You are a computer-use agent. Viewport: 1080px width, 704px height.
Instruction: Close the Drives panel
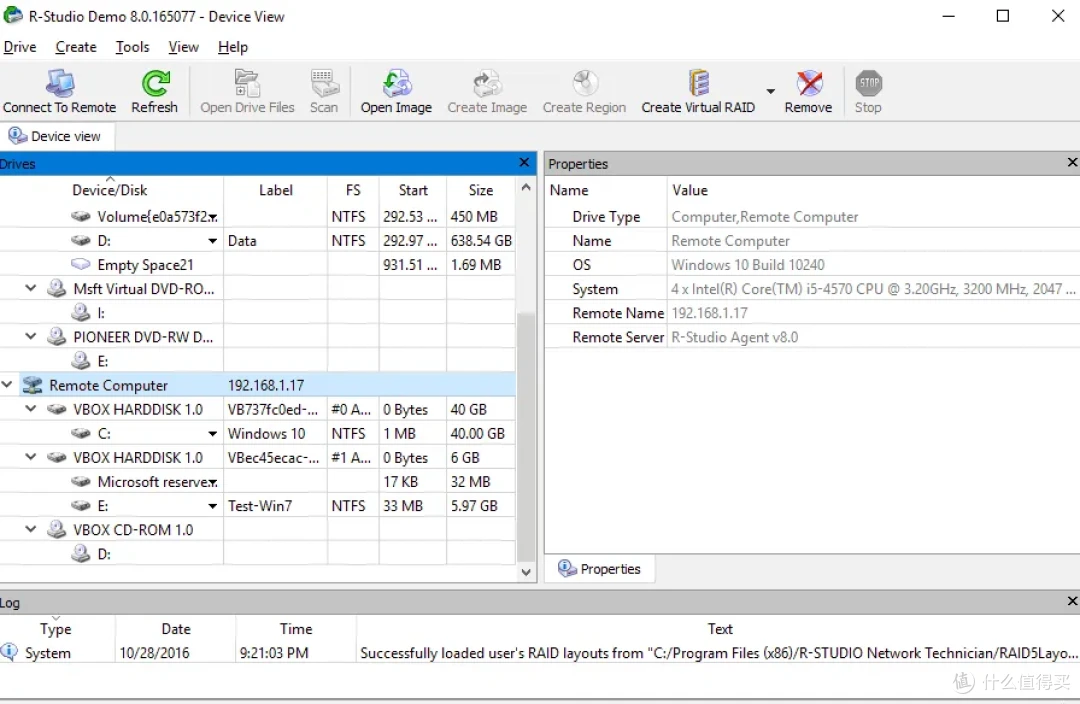524,163
